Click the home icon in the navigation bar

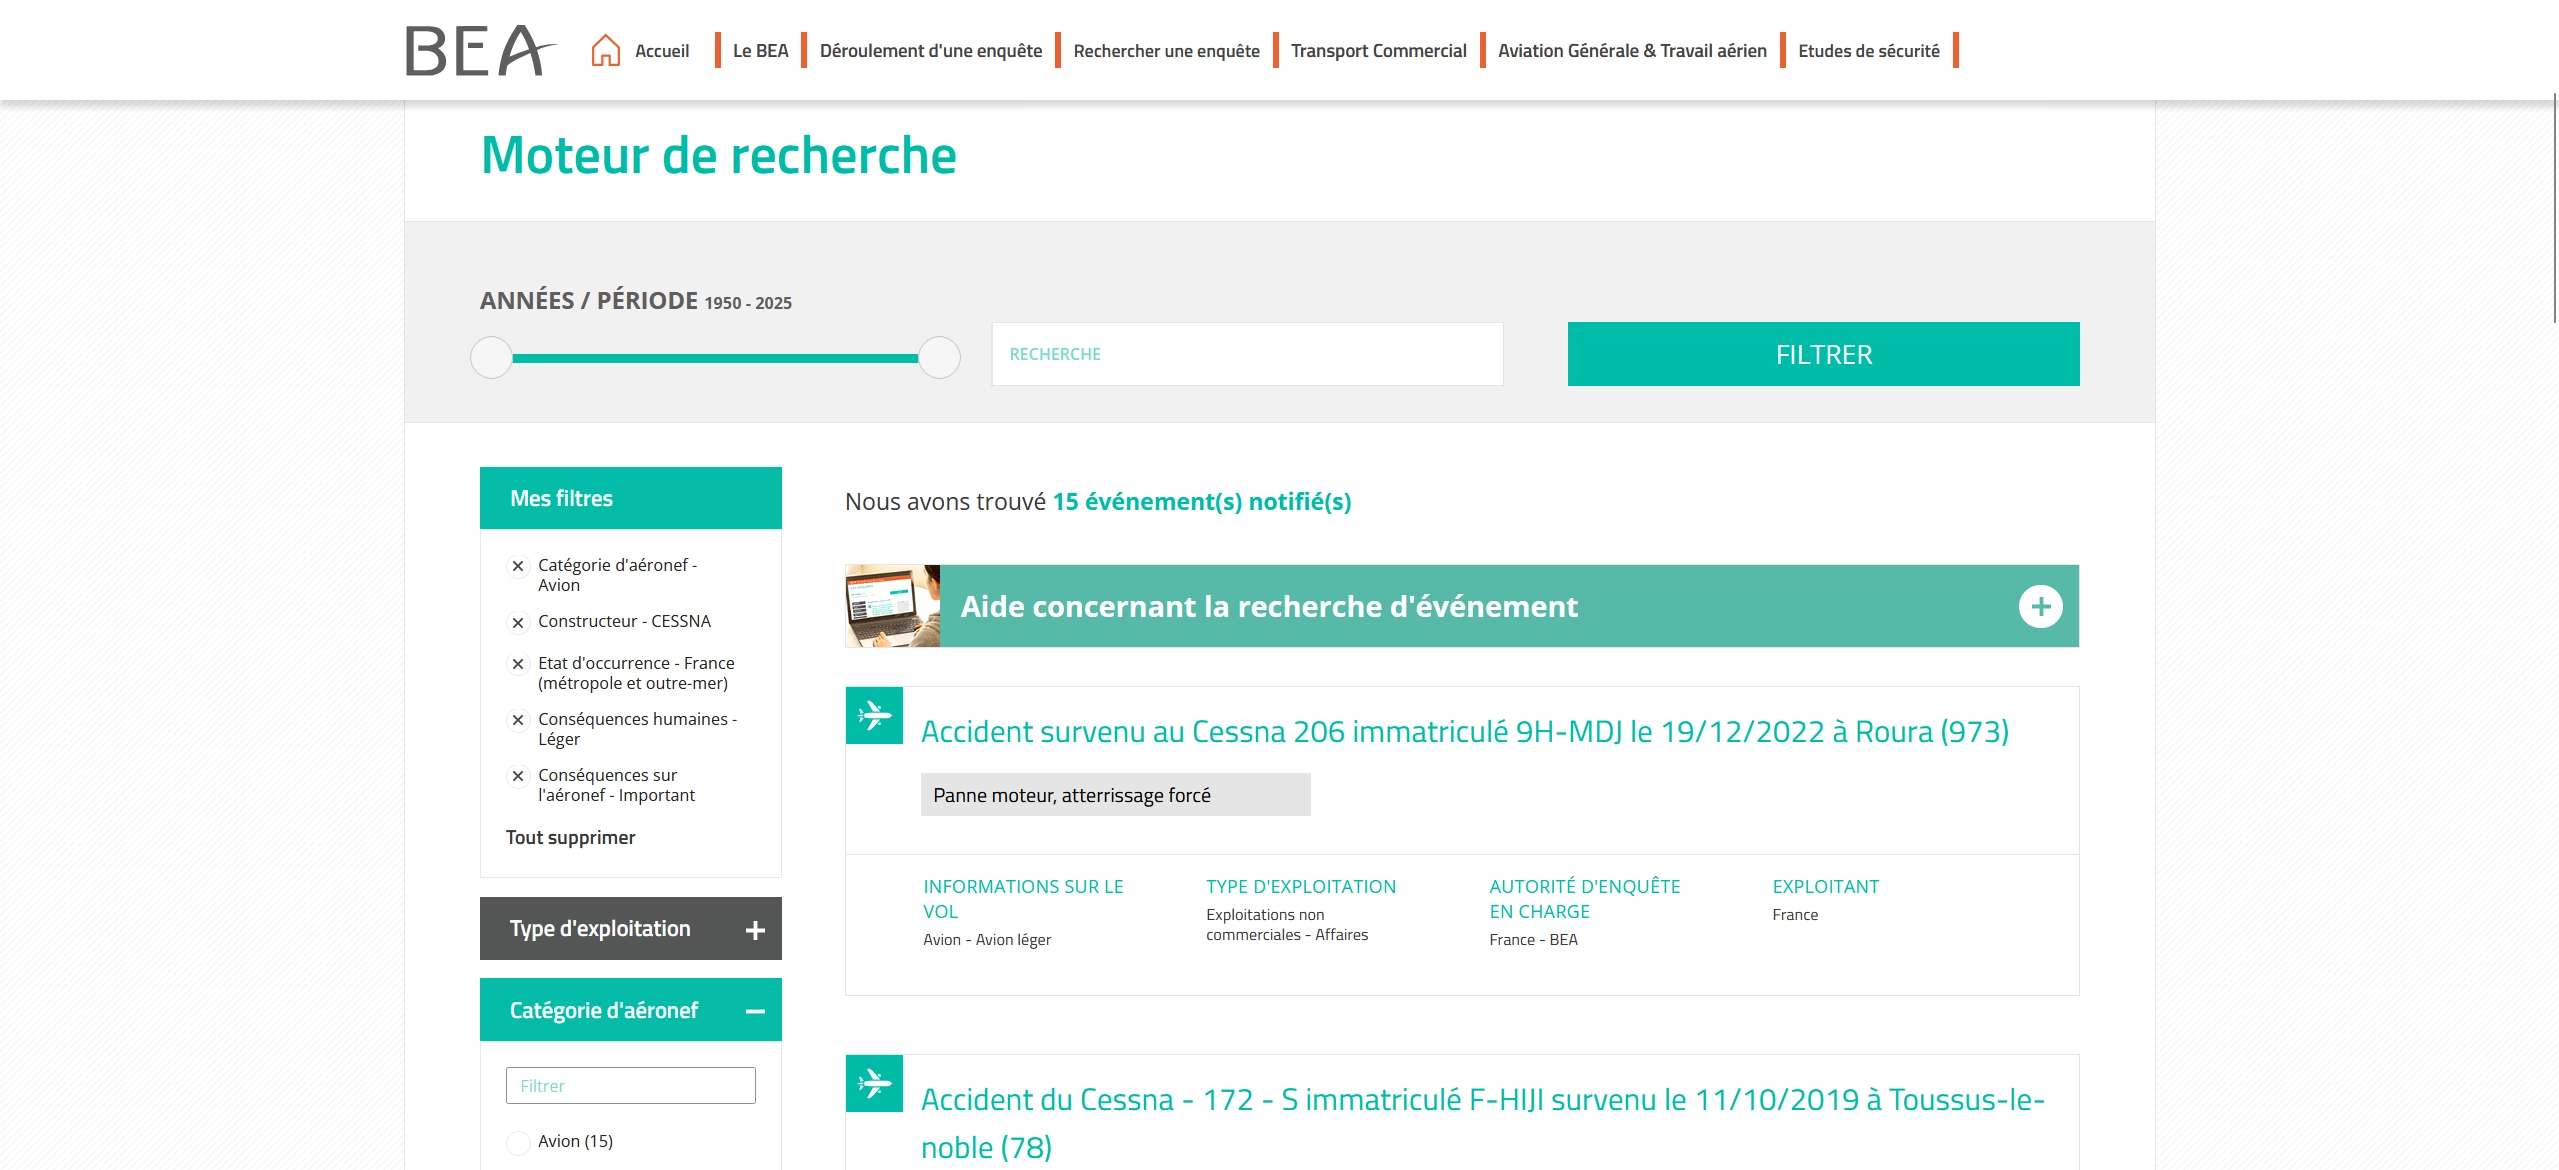pyautogui.click(x=605, y=48)
